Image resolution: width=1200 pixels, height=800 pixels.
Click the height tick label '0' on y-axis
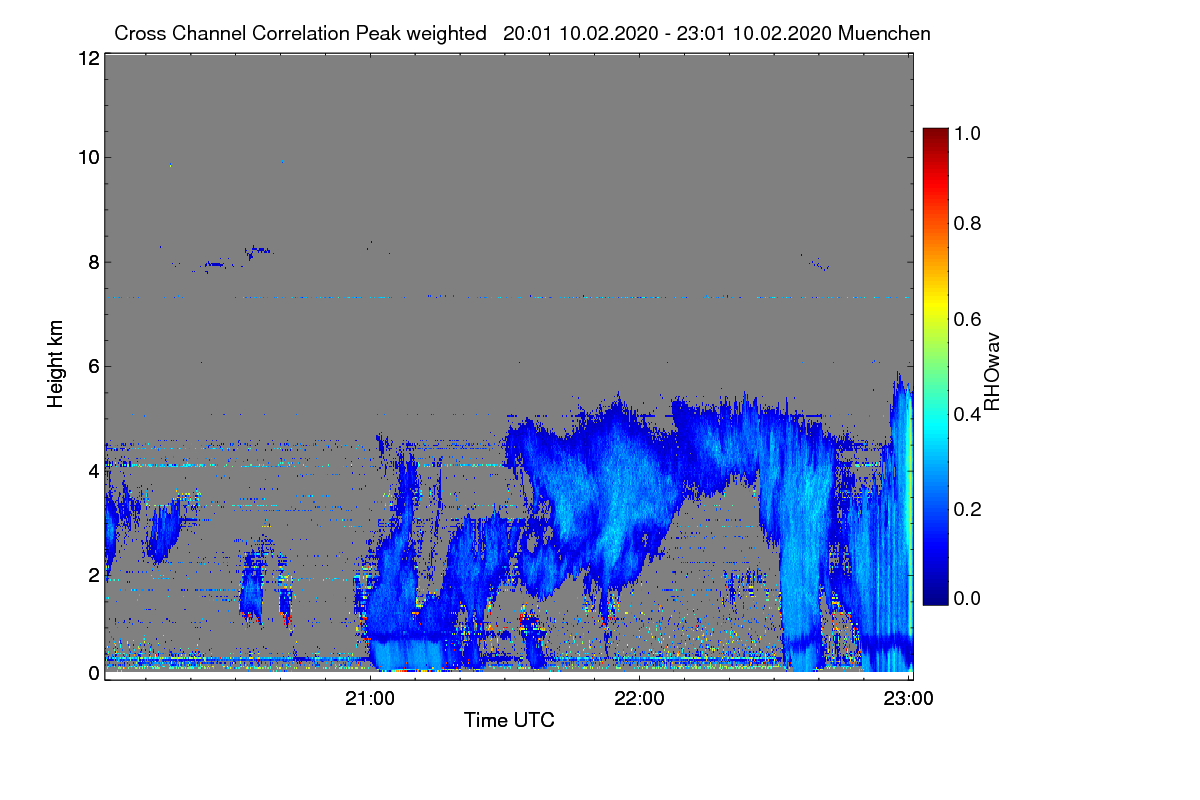[93, 673]
